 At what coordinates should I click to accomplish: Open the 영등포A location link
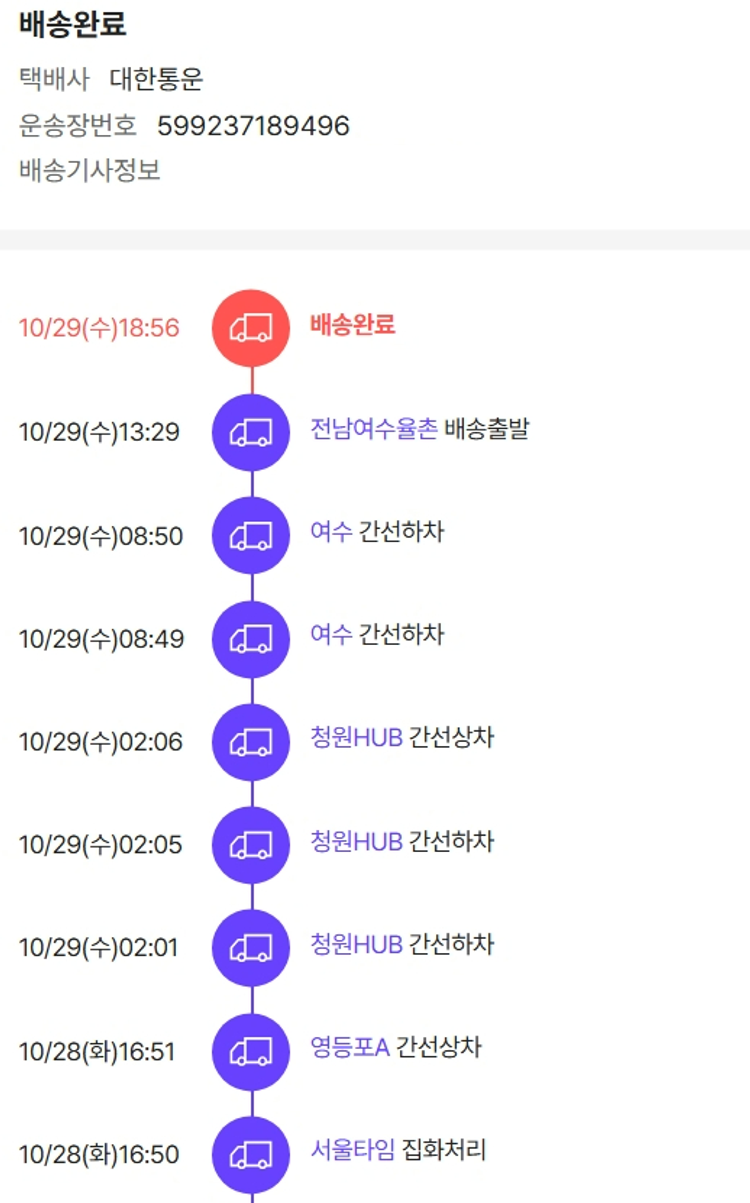(x=349, y=1047)
